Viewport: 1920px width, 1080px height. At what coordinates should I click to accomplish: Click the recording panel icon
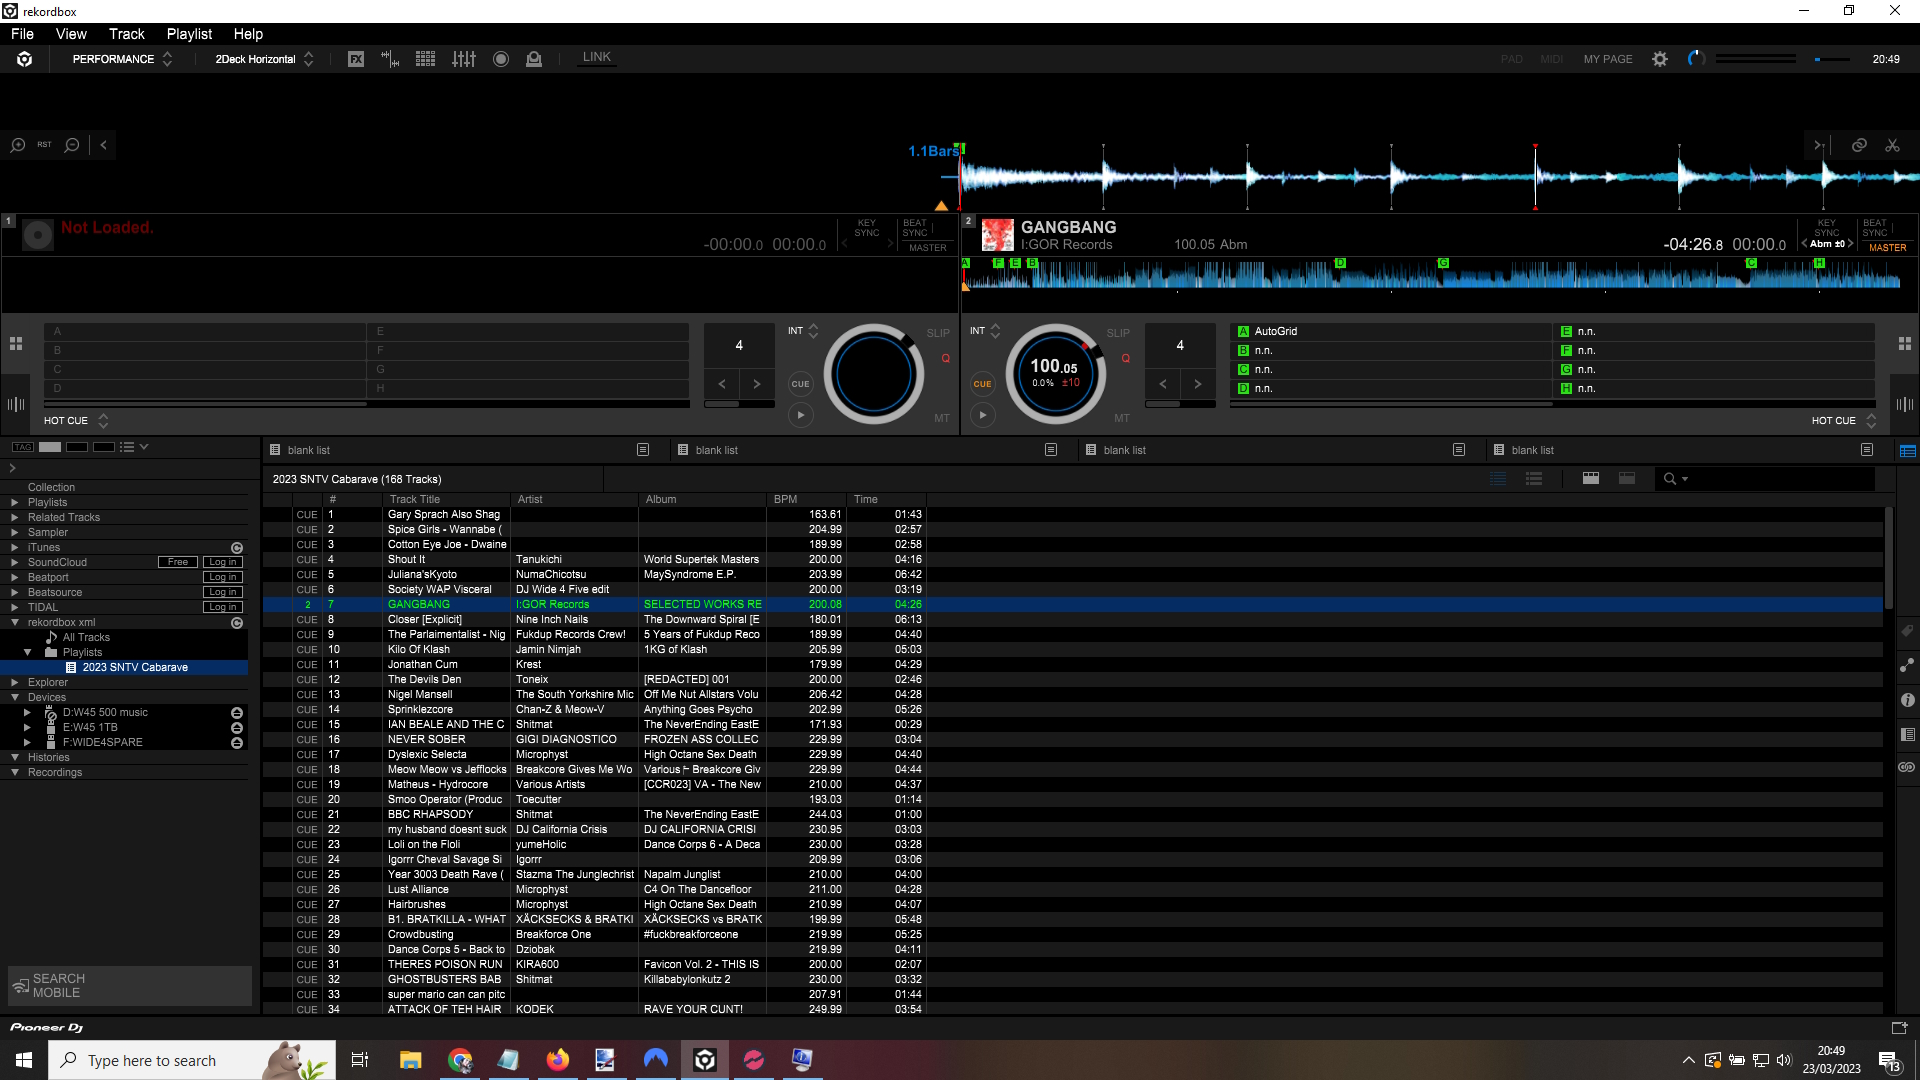[501, 59]
